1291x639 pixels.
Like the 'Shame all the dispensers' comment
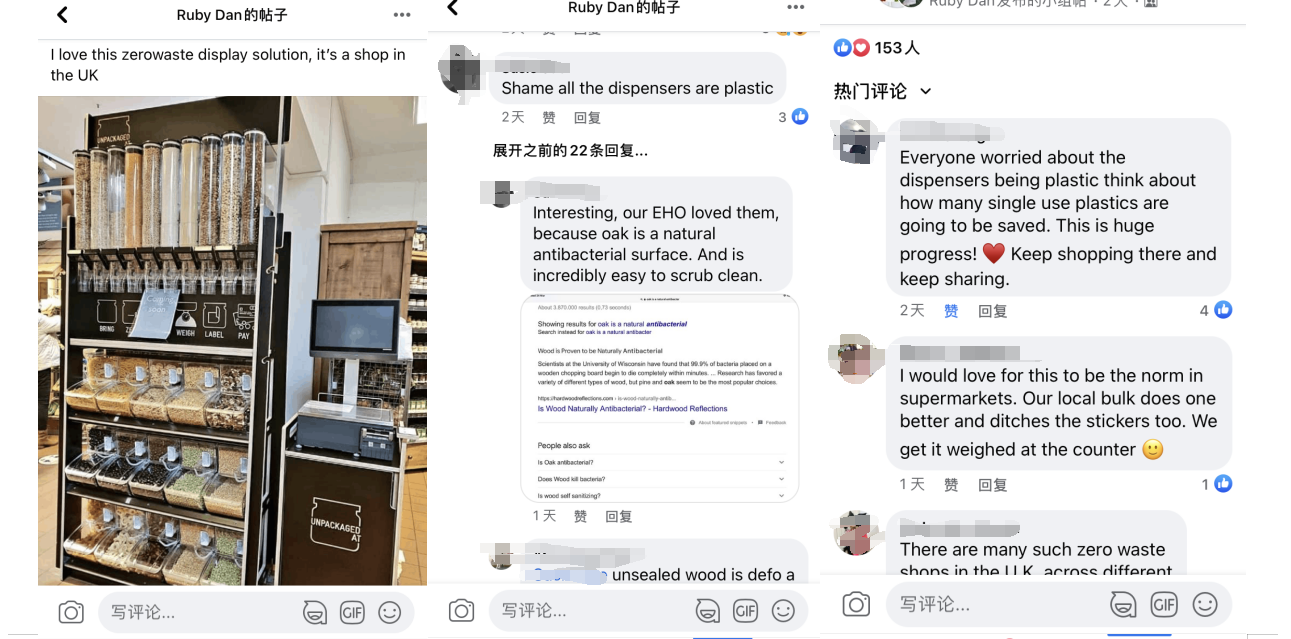549,117
